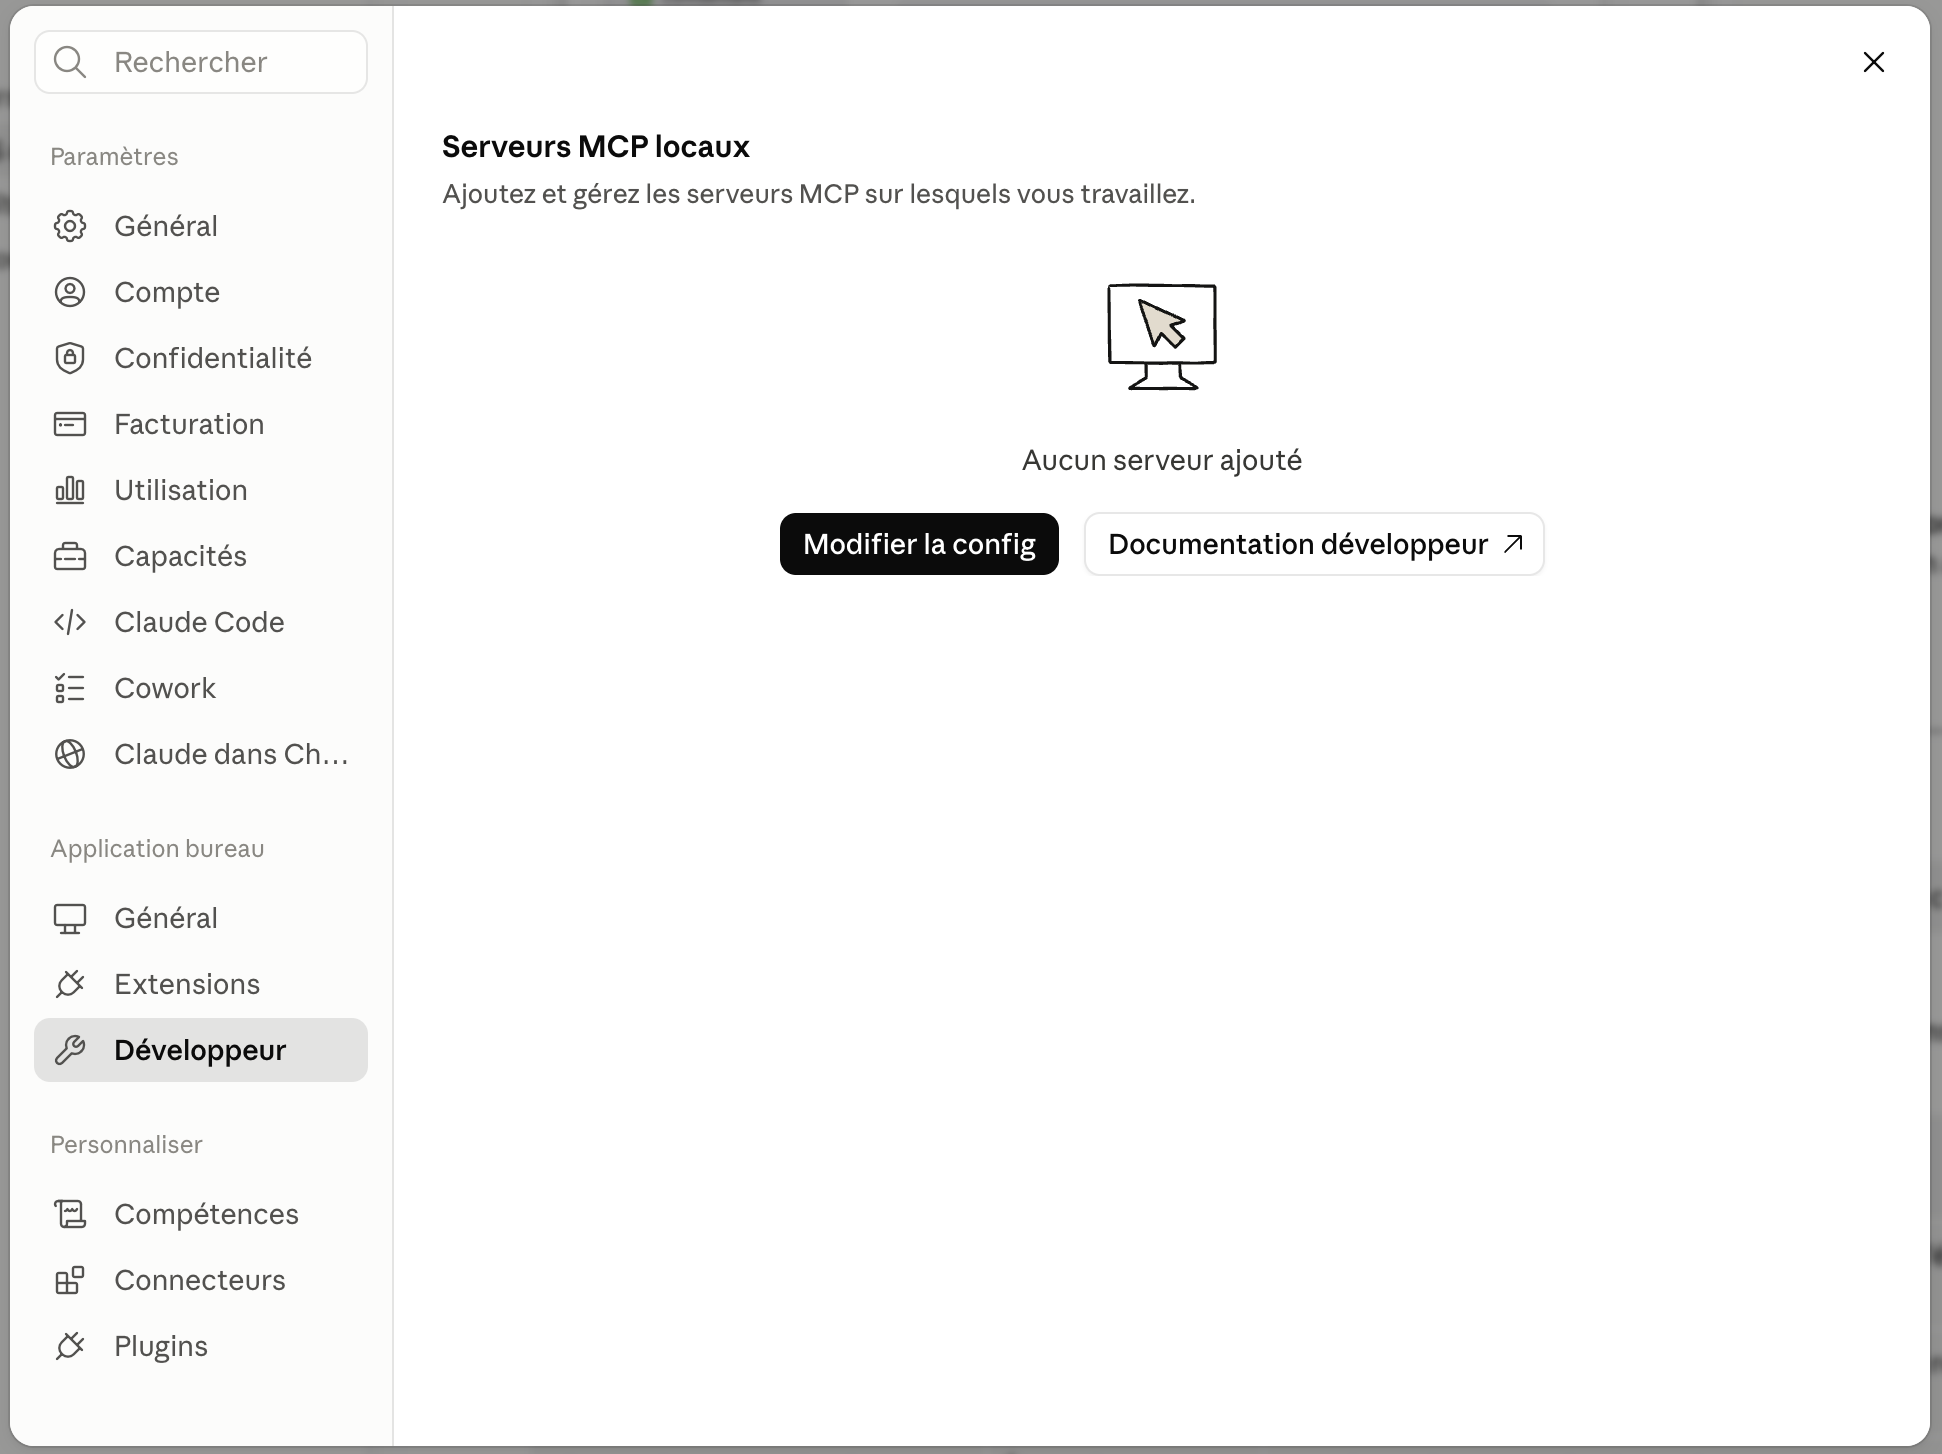Switch to Claude Code settings
This screenshot has width=1942, height=1454.
(201, 622)
